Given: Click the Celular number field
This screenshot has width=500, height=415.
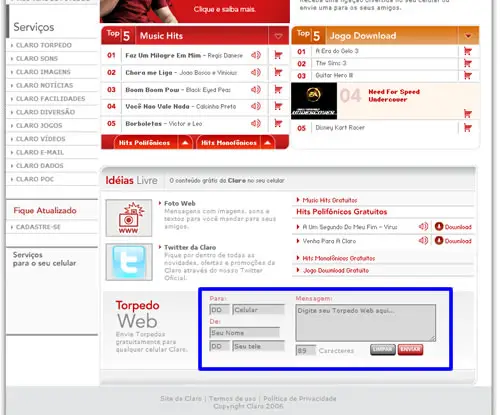Looking at the screenshot, I should click(x=259, y=310).
